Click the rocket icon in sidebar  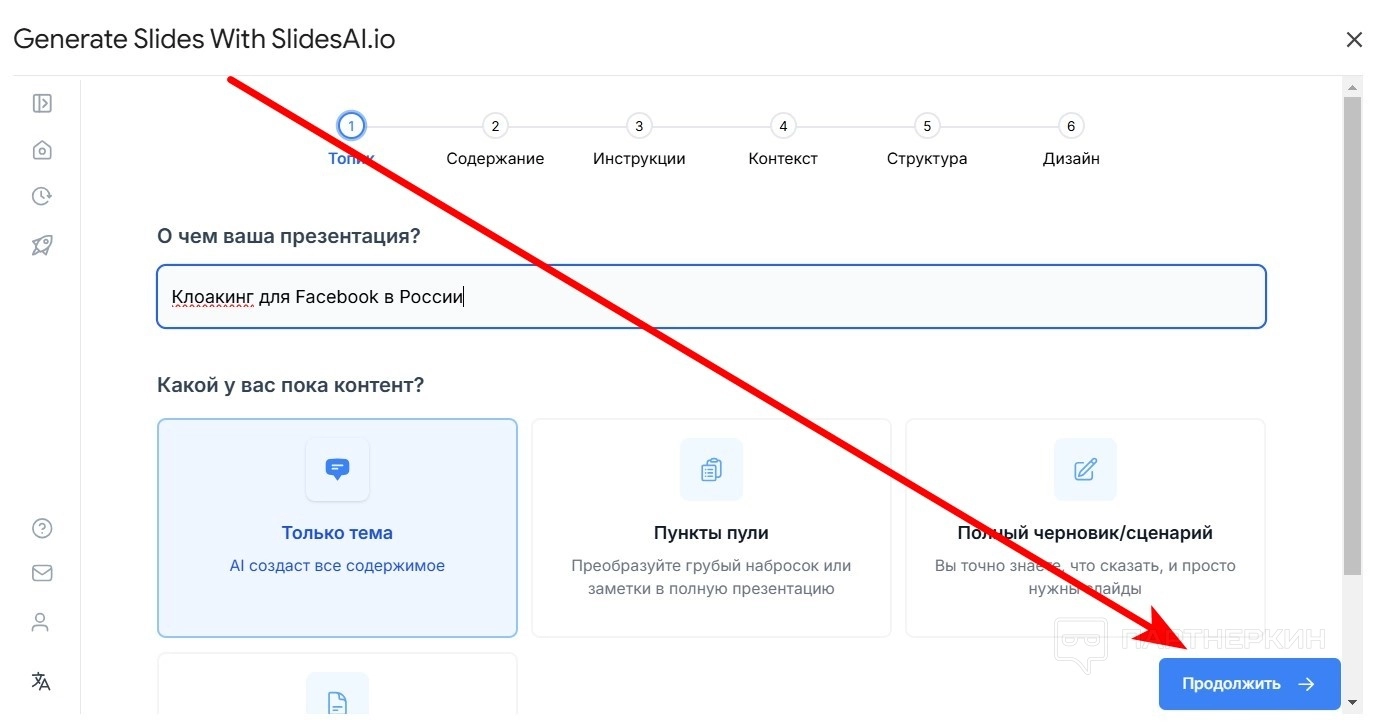point(42,244)
